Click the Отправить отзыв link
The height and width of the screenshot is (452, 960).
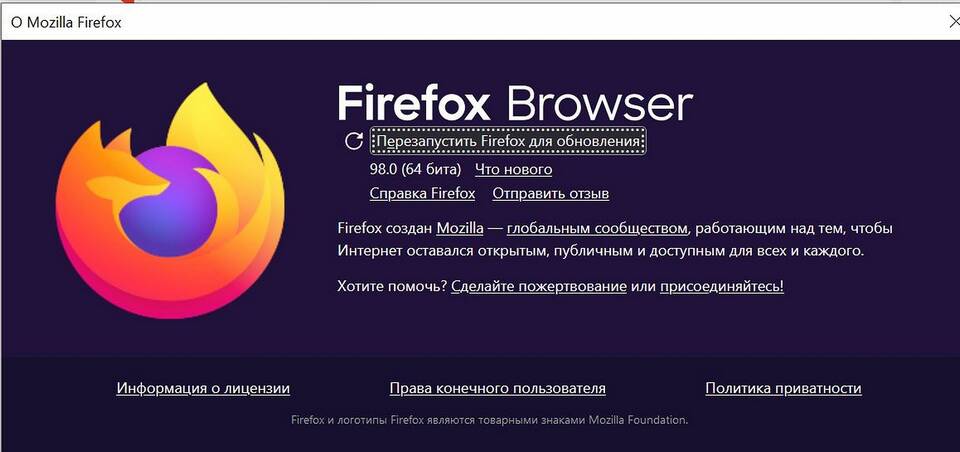(550, 194)
